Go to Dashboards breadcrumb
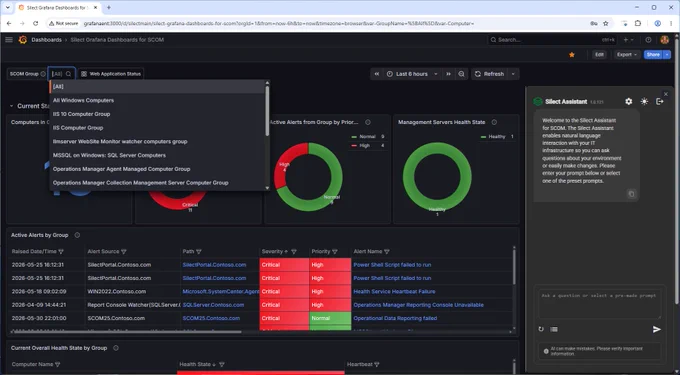The height and width of the screenshot is (375, 680). click(x=46, y=40)
